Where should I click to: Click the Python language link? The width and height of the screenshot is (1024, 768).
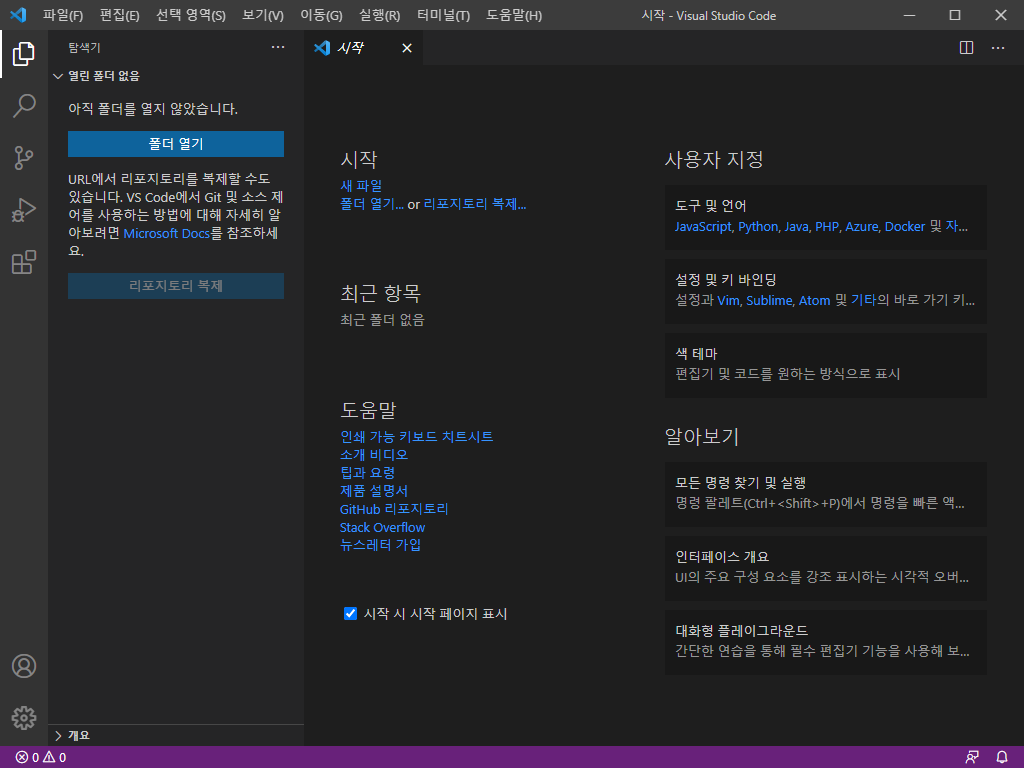758,227
